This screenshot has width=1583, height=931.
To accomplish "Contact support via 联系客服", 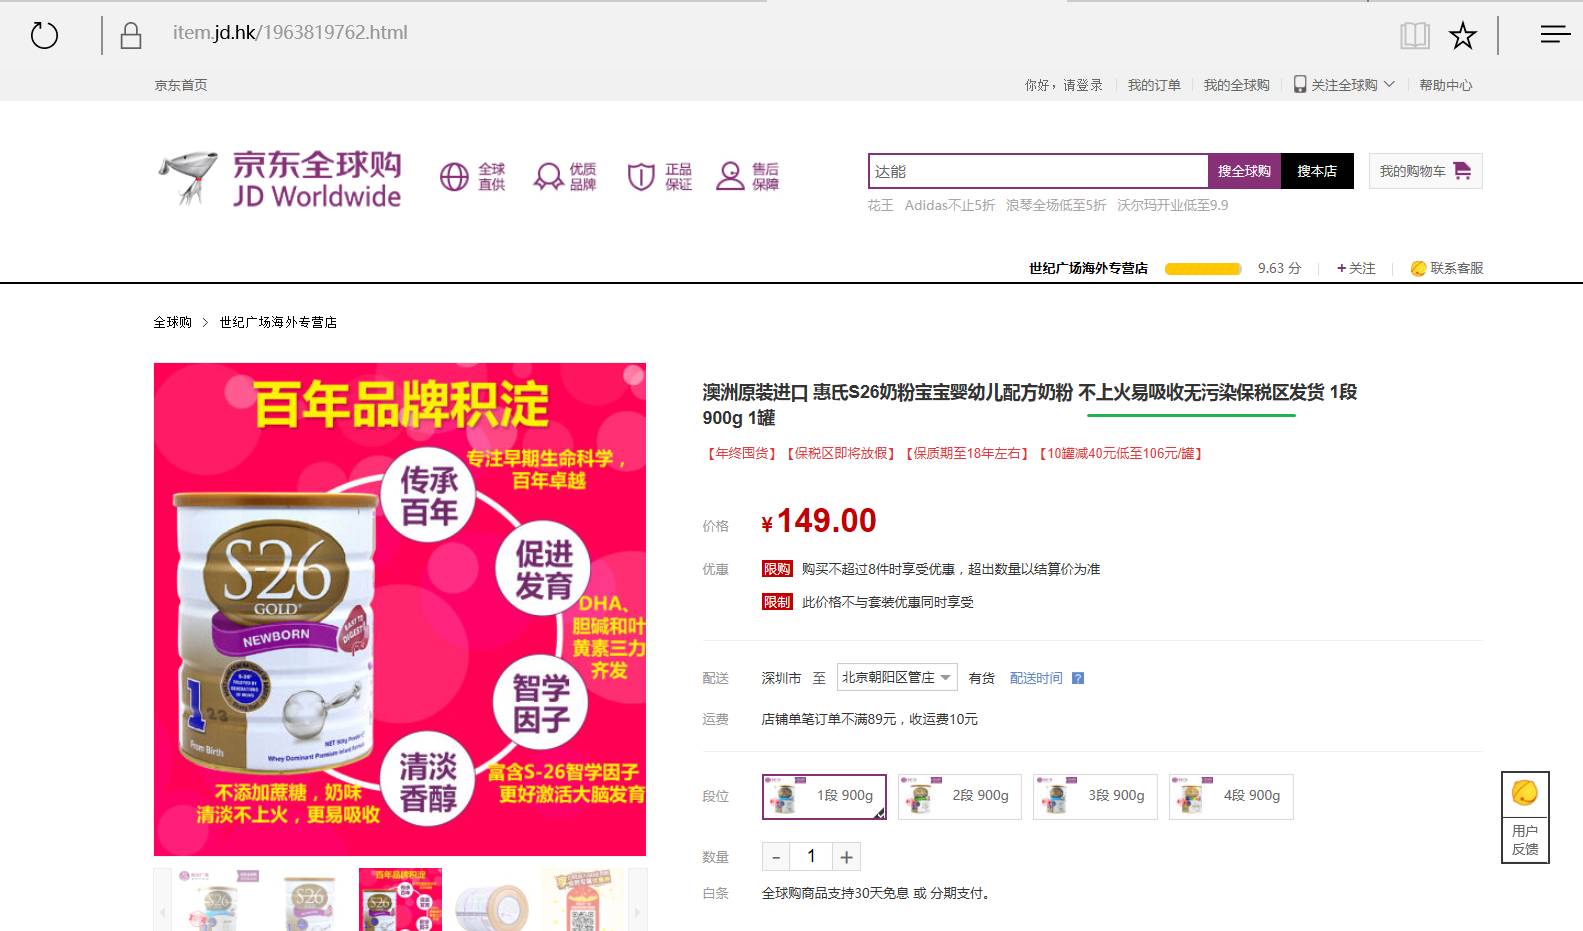I will pos(1447,268).
